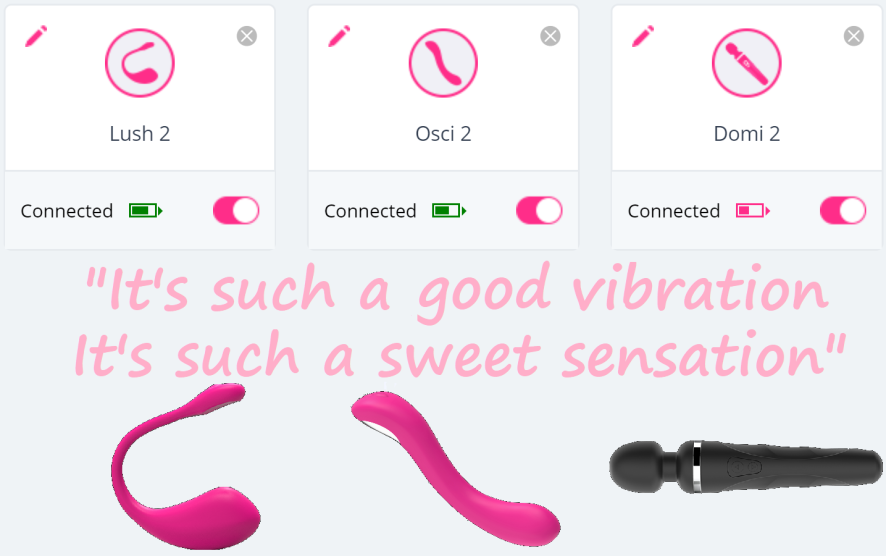Click the low battery icon for Domi 2
Image resolution: width=886 pixels, height=556 pixels.
pyautogui.click(x=753, y=211)
